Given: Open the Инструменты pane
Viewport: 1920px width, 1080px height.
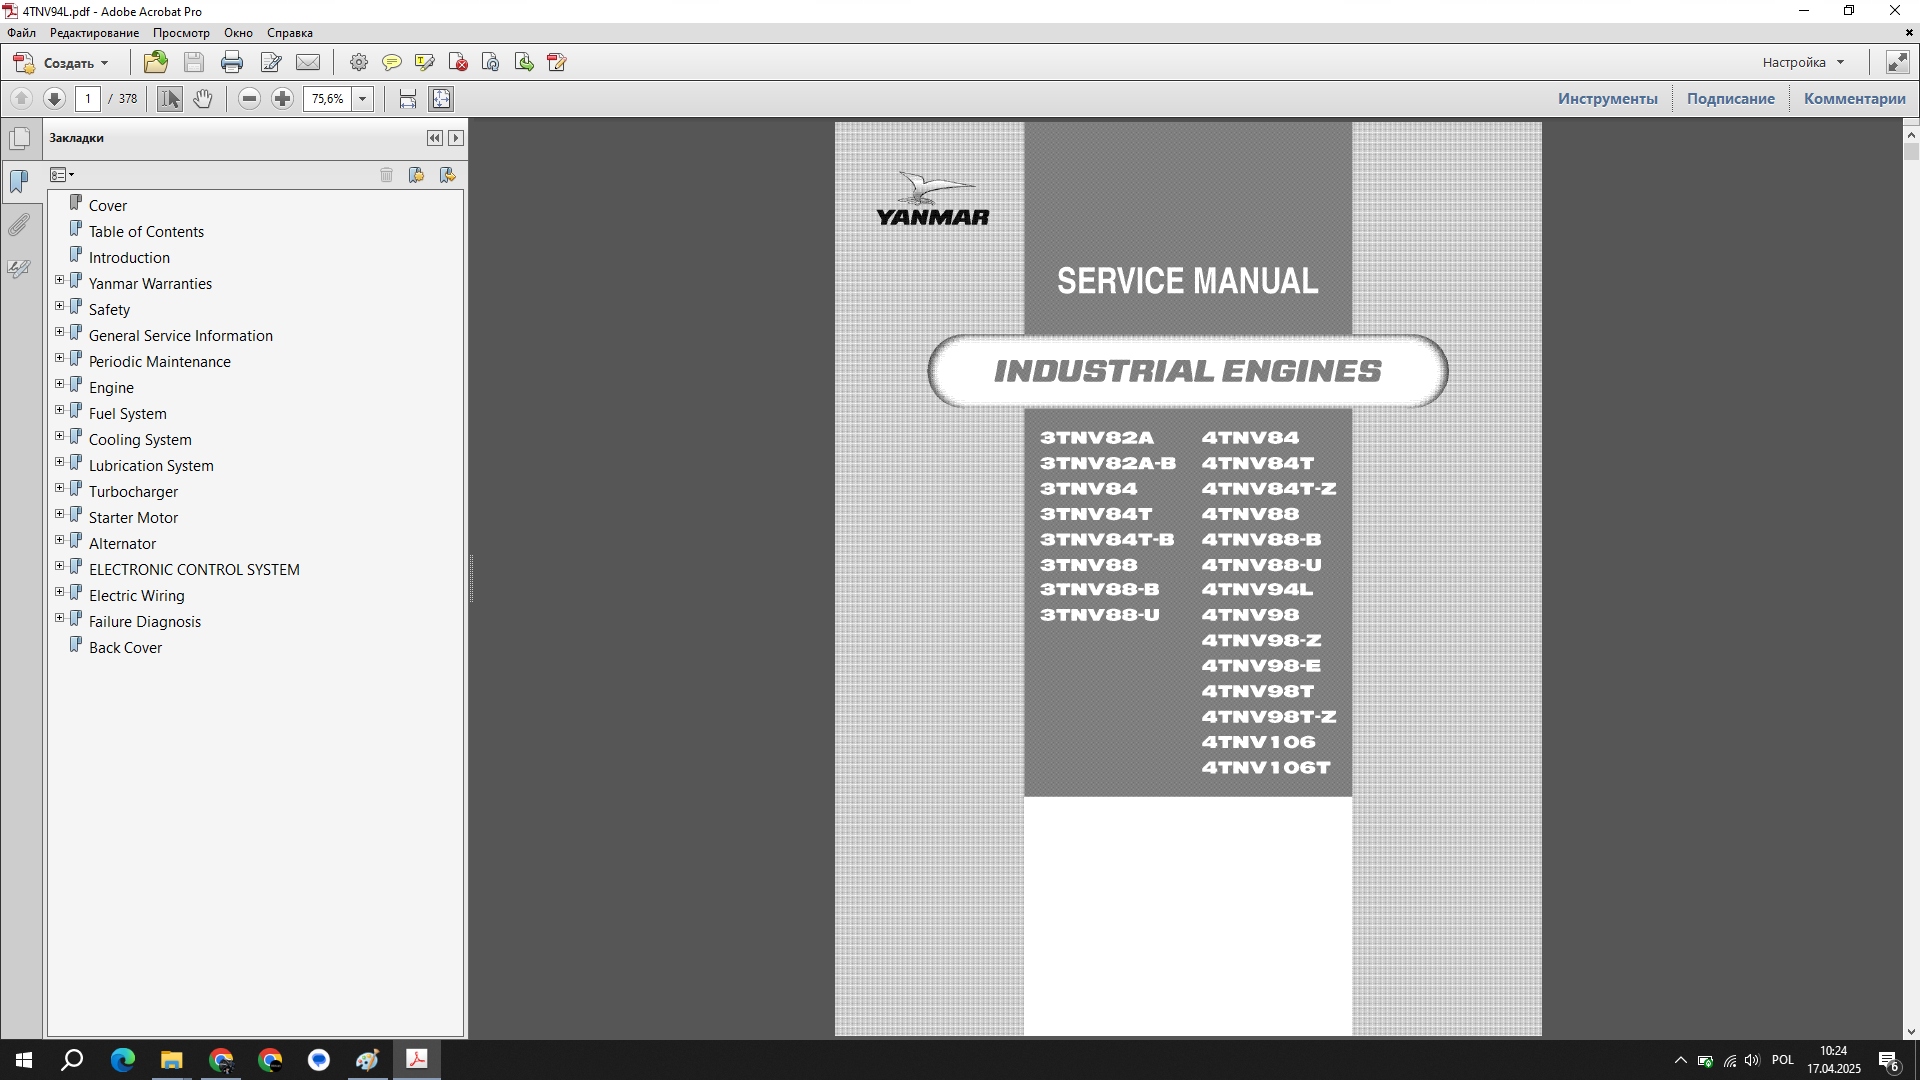Looking at the screenshot, I should click(x=1607, y=98).
